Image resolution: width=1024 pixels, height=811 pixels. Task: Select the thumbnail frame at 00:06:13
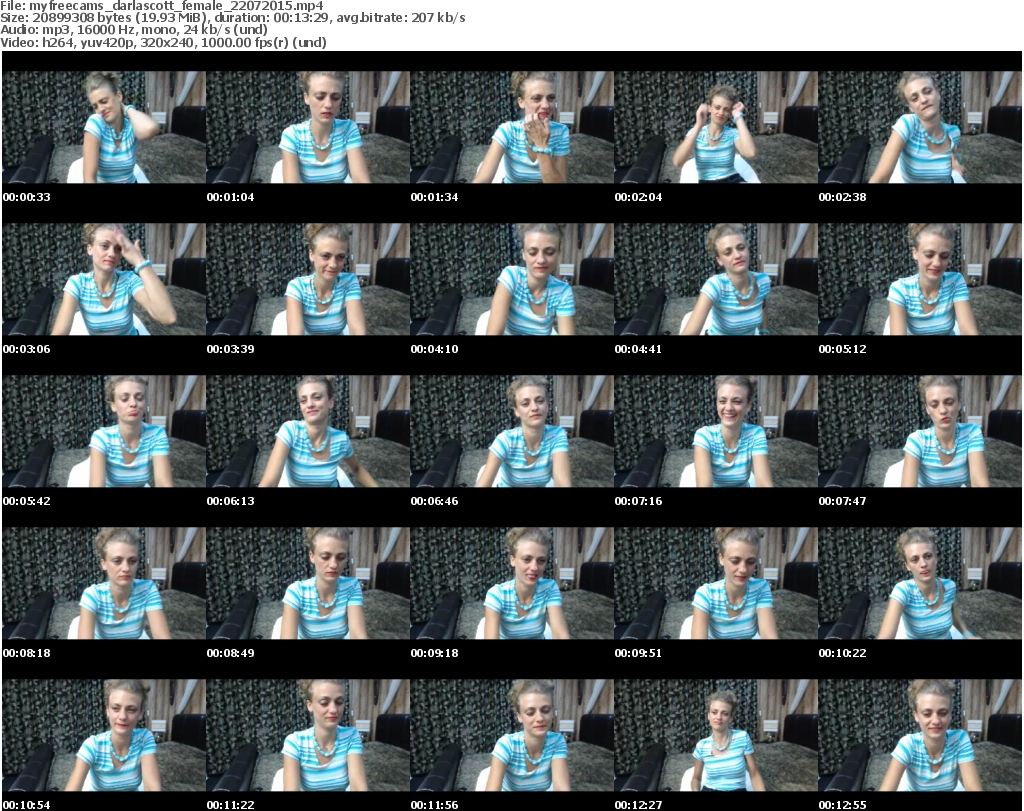(x=308, y=432)
